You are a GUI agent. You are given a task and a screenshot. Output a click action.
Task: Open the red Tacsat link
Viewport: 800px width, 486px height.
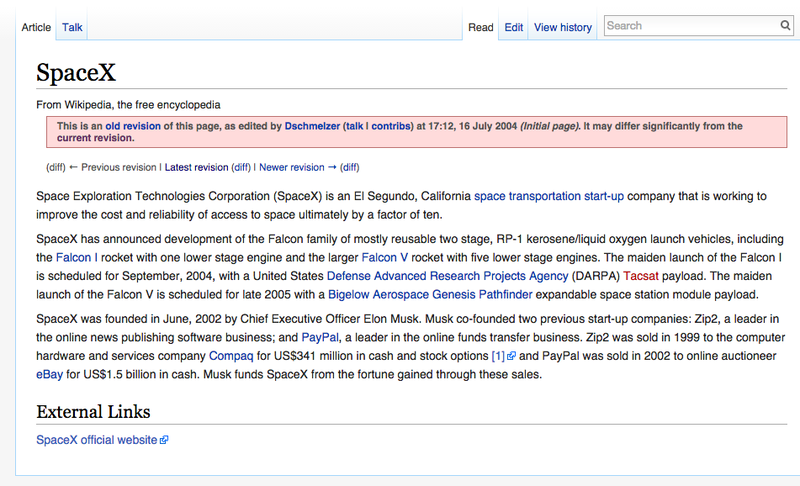[641, 276]
